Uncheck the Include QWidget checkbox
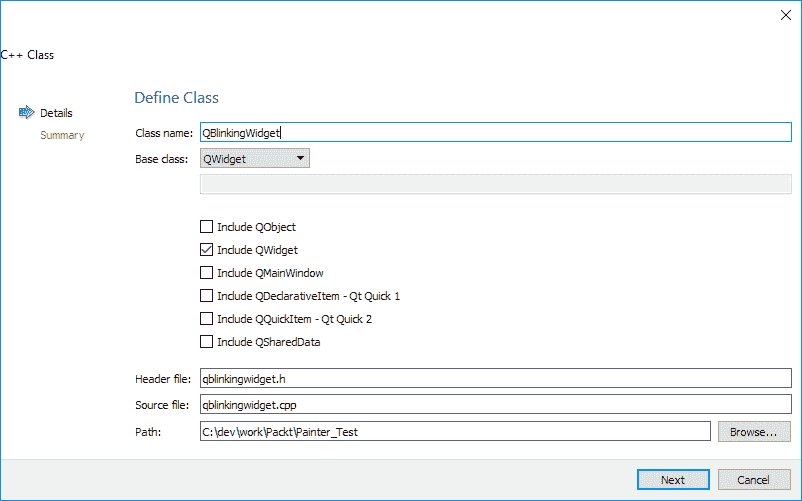 207,250
